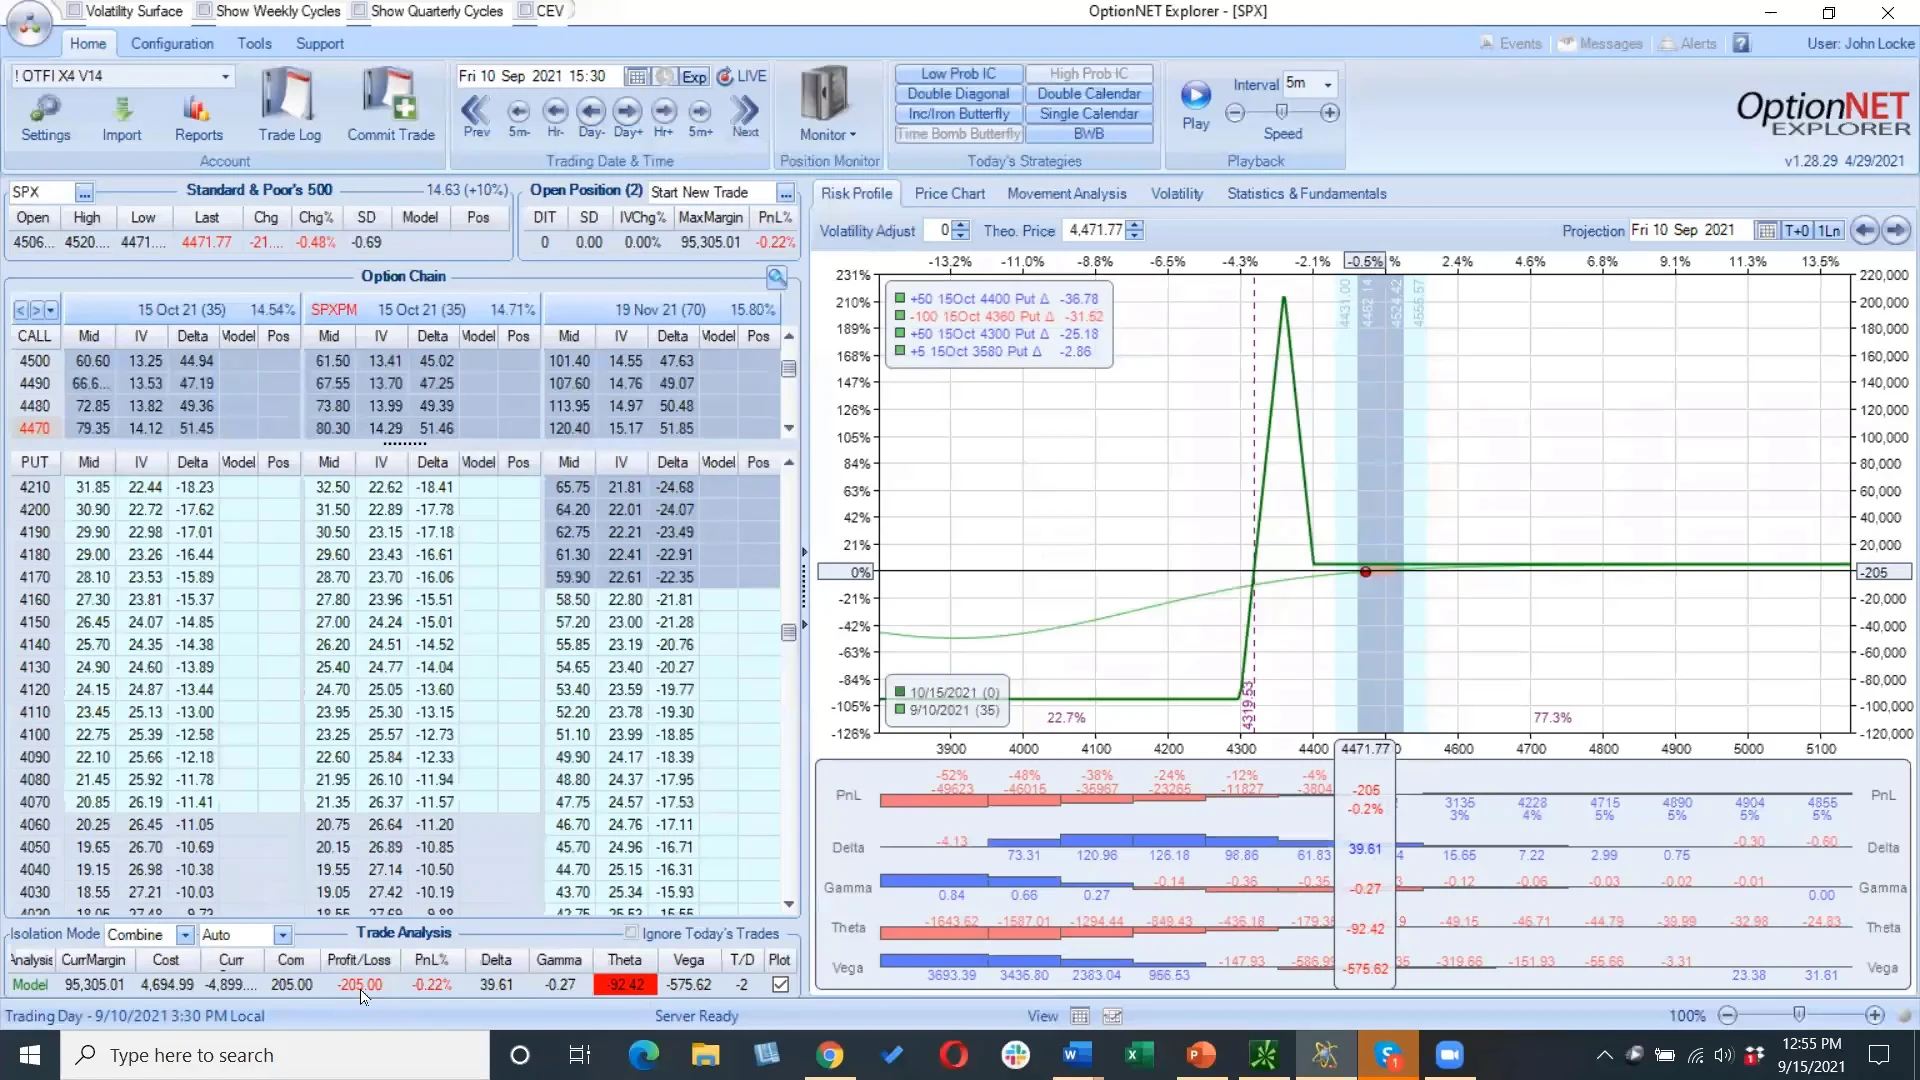This screenshot has height=1080, width=1920.
Task: Increase playback speed with plus icon
Action: 1330,113
